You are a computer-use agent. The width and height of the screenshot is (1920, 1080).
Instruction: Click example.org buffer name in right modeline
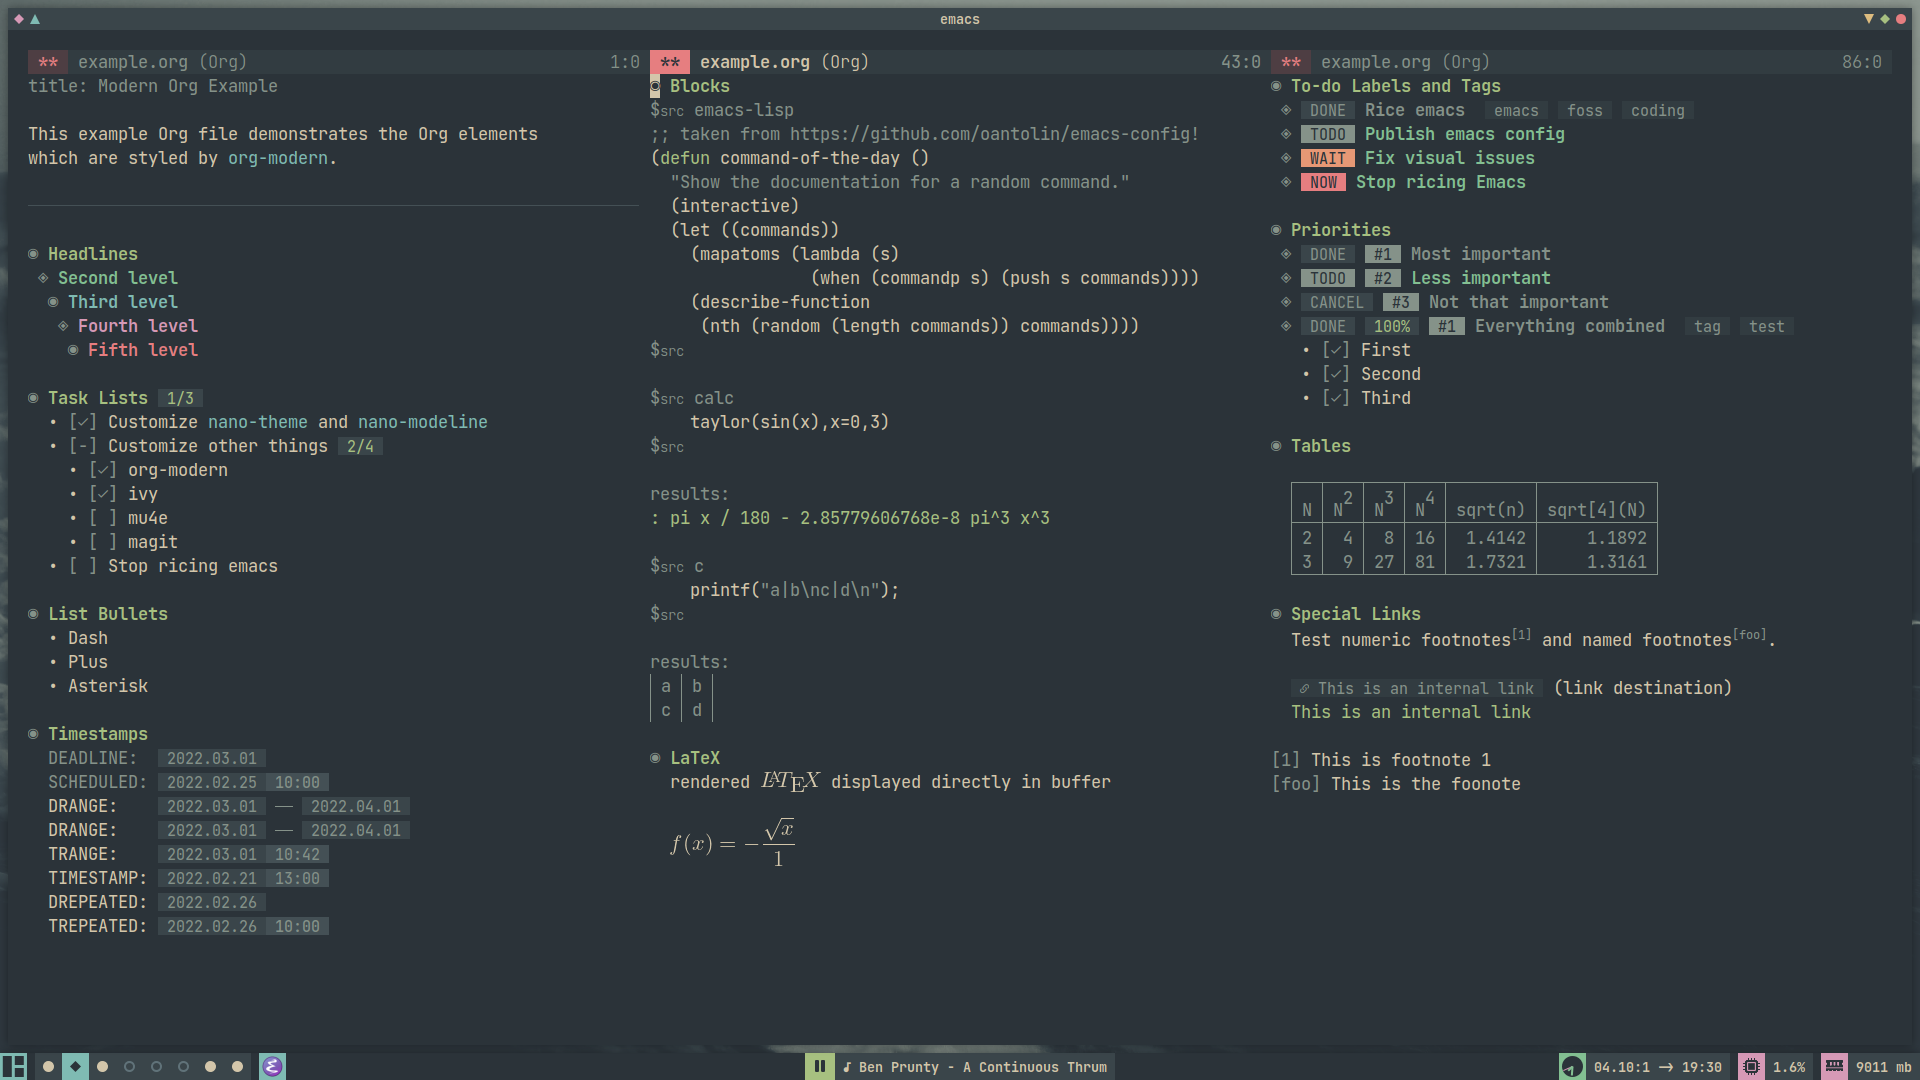pos(1376,62)
